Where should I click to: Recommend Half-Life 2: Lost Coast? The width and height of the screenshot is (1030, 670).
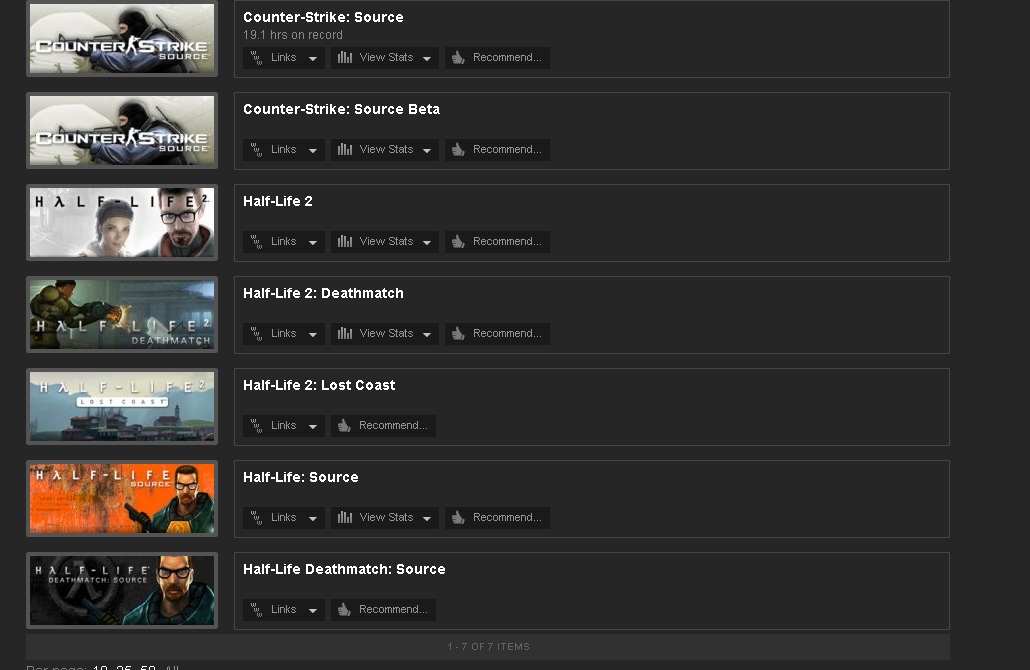click(x=384, y=426)
